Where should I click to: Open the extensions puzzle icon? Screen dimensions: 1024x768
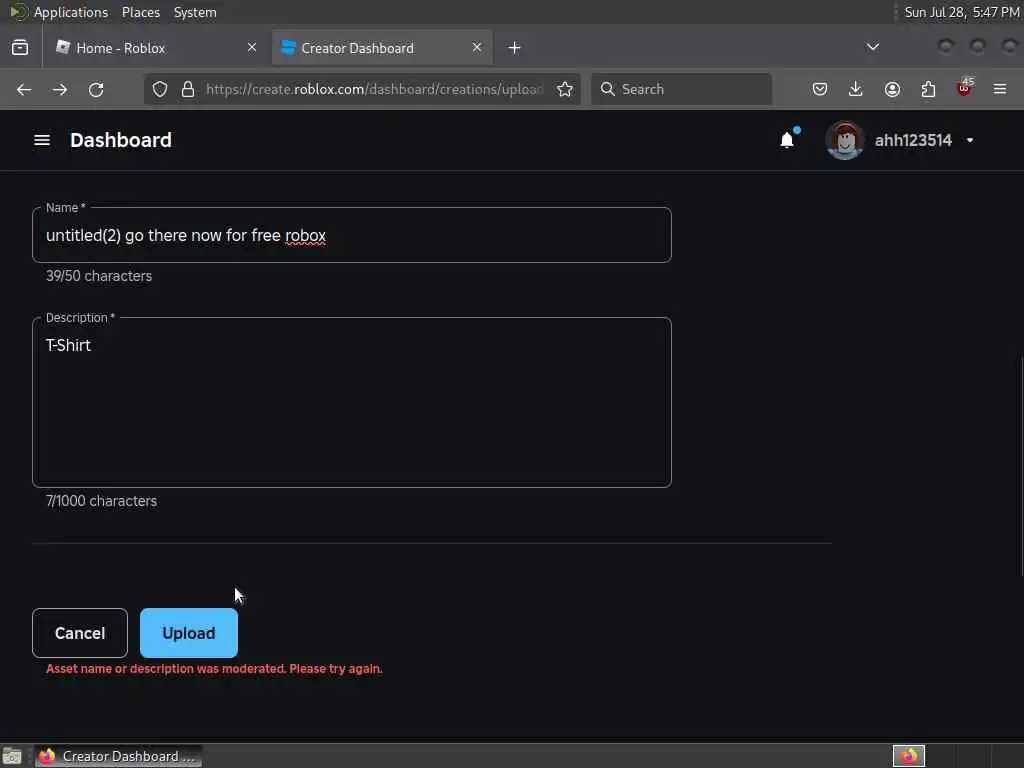click(928, 89)
